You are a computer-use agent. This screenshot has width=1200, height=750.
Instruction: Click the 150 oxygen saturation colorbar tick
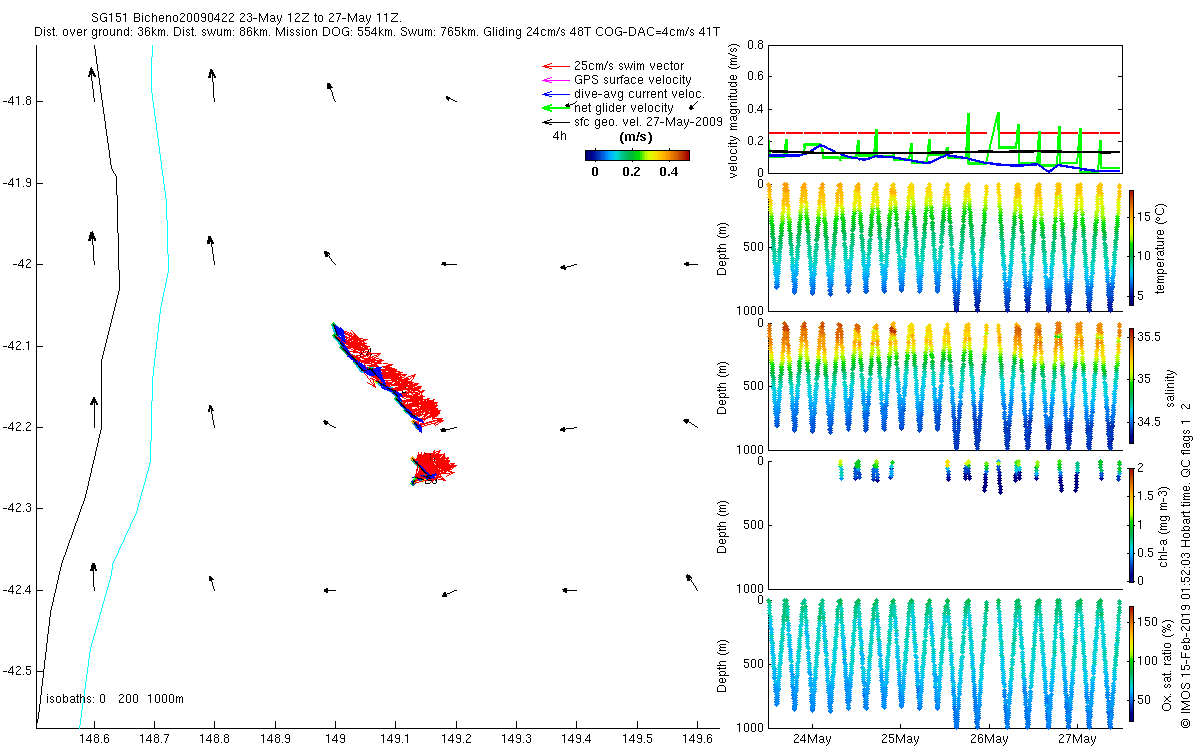pos(1148,622)
